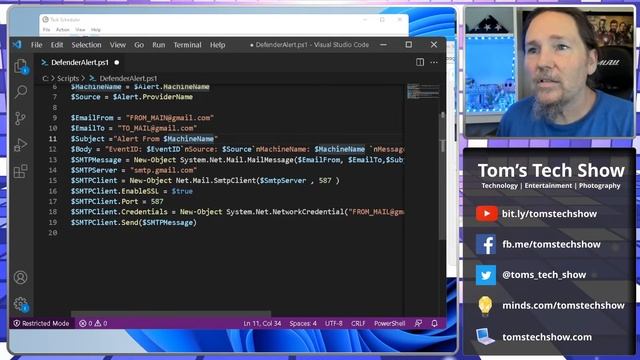Click $Subject variable on line 11
This screenshot has height=360, width=640.
tap(87, 139)
